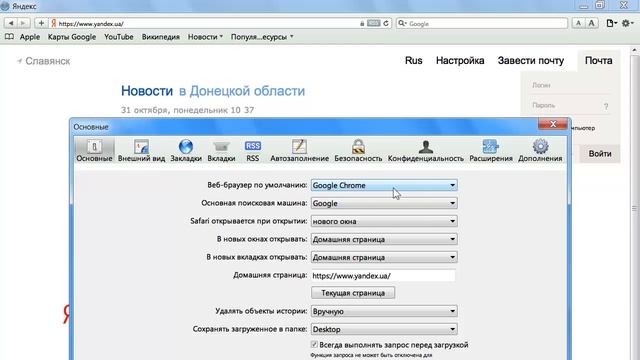Open the Safari settings gear menu

click(x=627, y=23)
